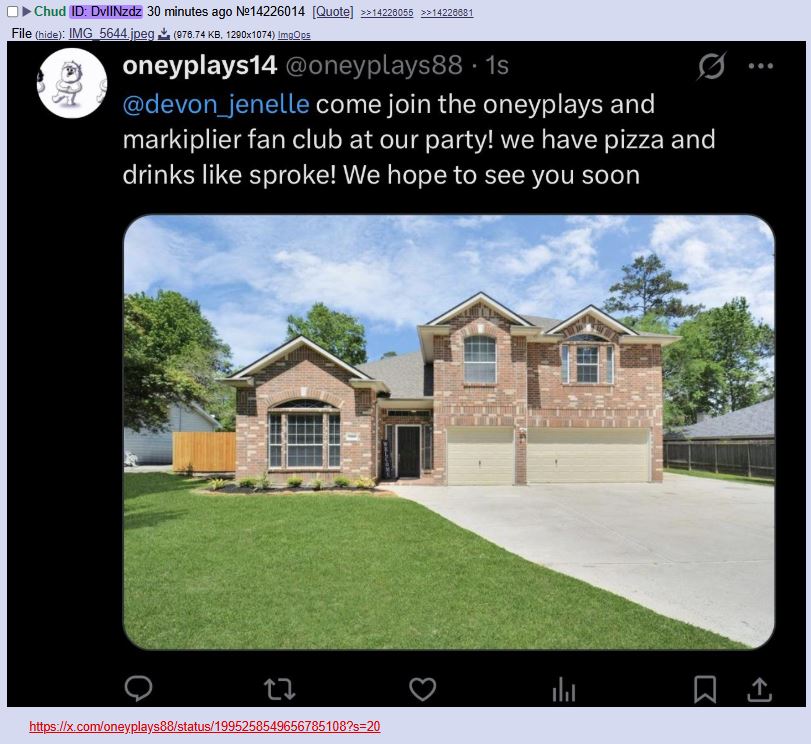The height and width of the screenshot is (744, 811).
Task: Open the ImgOps link
Action: click(294, 35)
